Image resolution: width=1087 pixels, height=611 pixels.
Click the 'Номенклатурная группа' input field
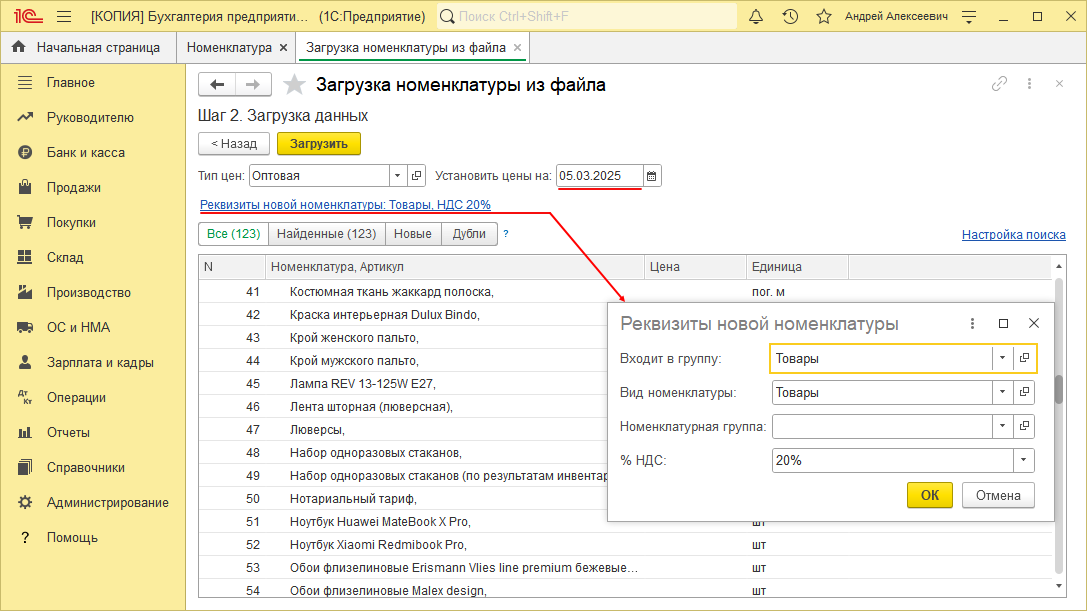pos(882,427)
